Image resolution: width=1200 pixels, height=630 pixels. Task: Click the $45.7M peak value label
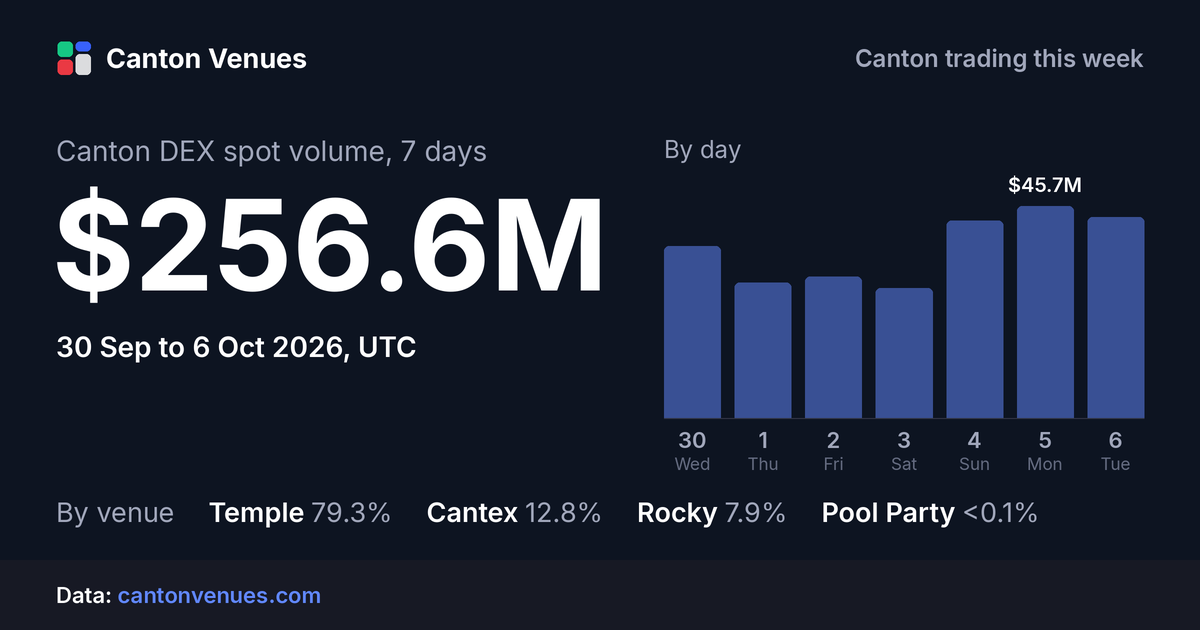tap(1045, 185)
